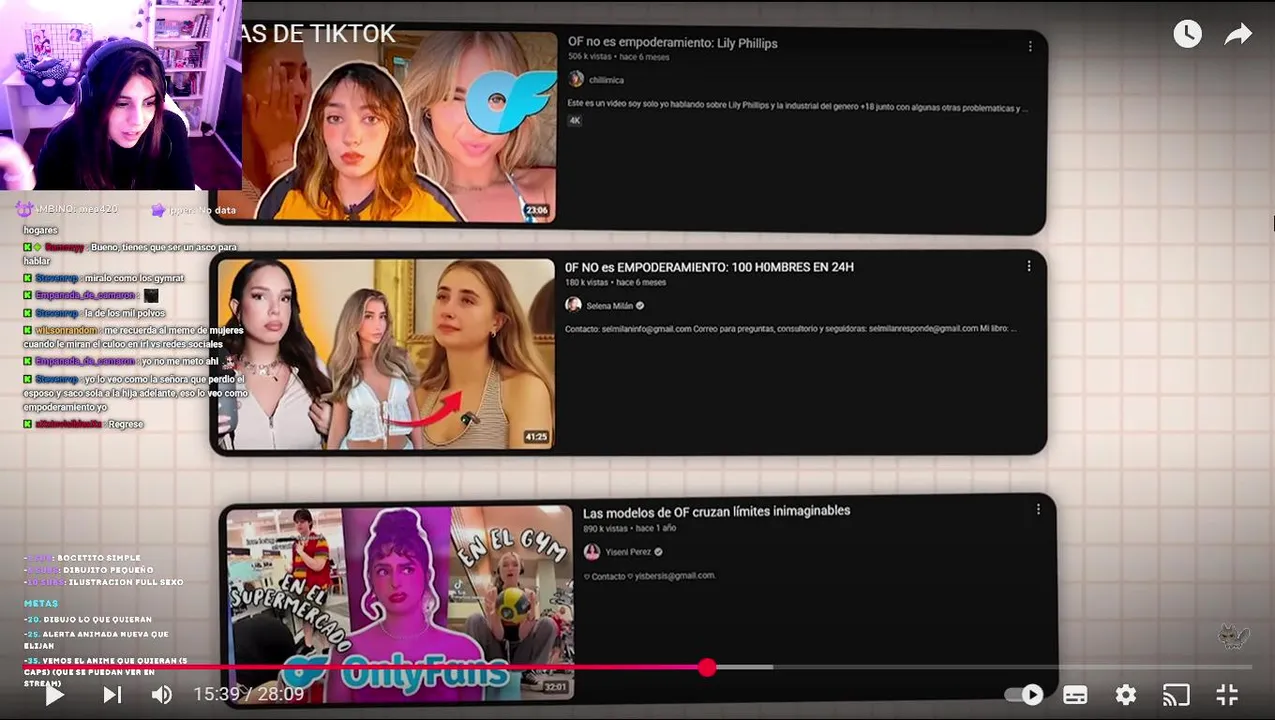Open '0F NO es EMPODERAMIENTO: 100 H0MBRES EN 24H' title
This screenshot has width=1275, height=720.
point(709,267)
